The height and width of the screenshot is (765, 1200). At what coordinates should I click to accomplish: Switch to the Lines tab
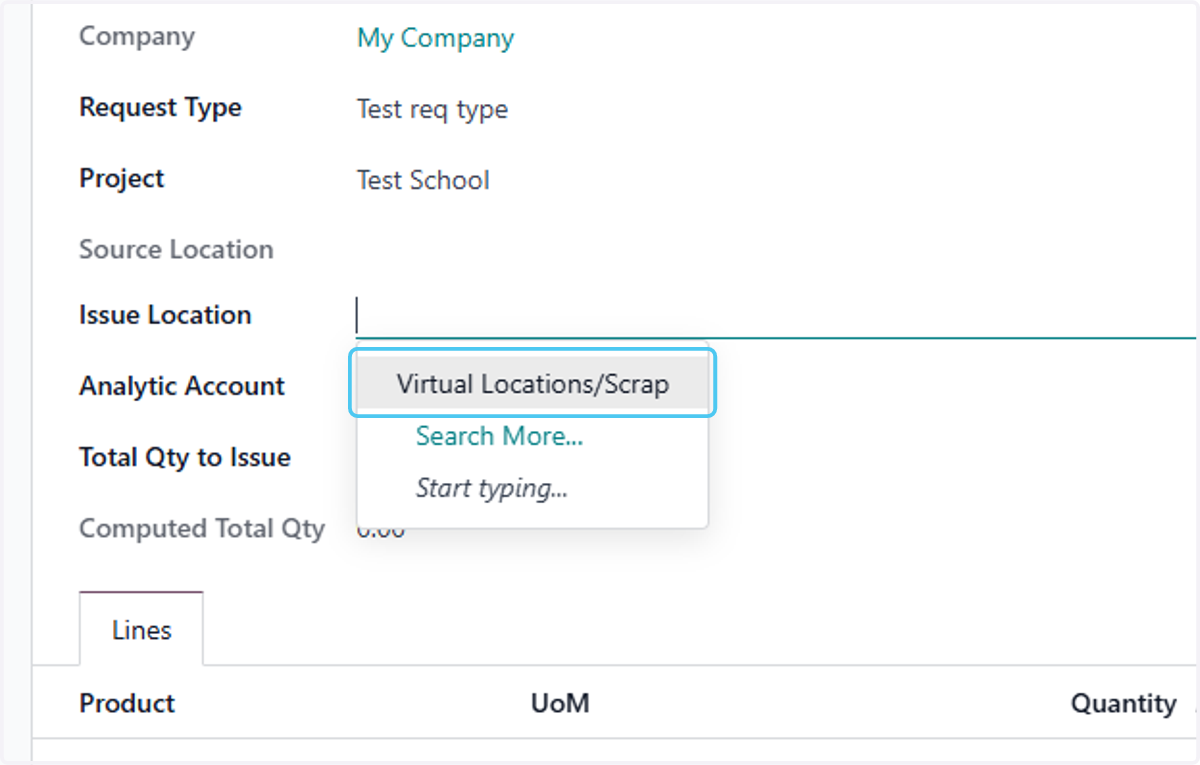coord(142,630)
